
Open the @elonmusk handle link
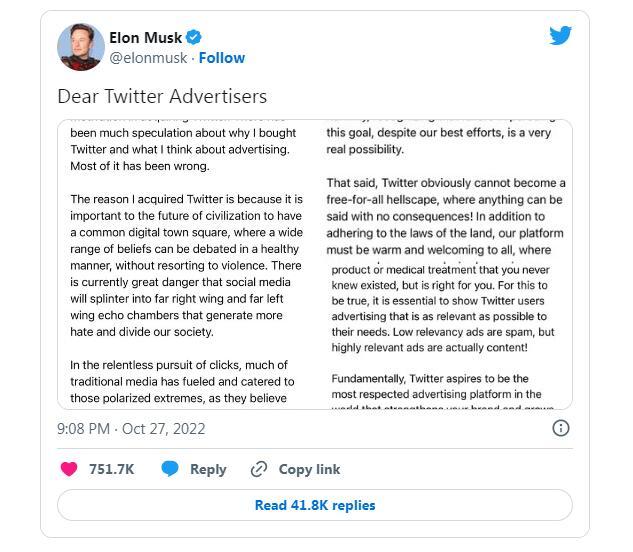(x=148, y=58)
